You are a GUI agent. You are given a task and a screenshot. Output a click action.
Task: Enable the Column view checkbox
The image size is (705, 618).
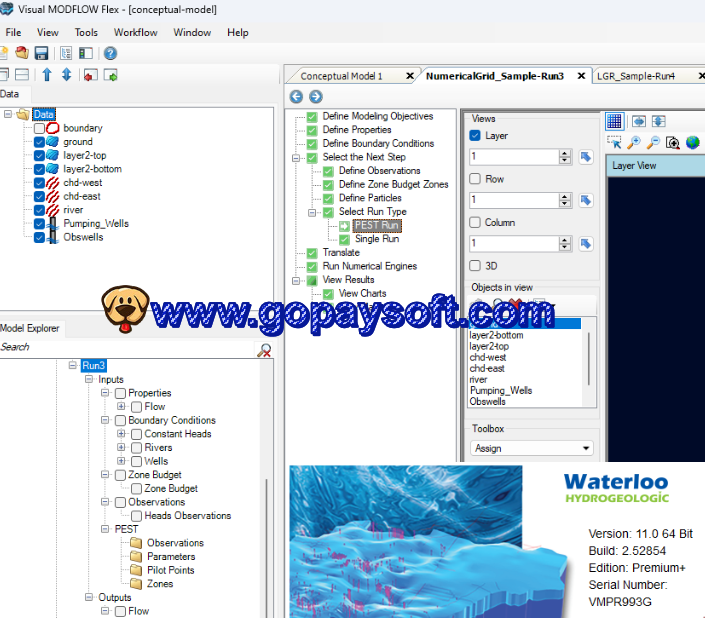475,222
